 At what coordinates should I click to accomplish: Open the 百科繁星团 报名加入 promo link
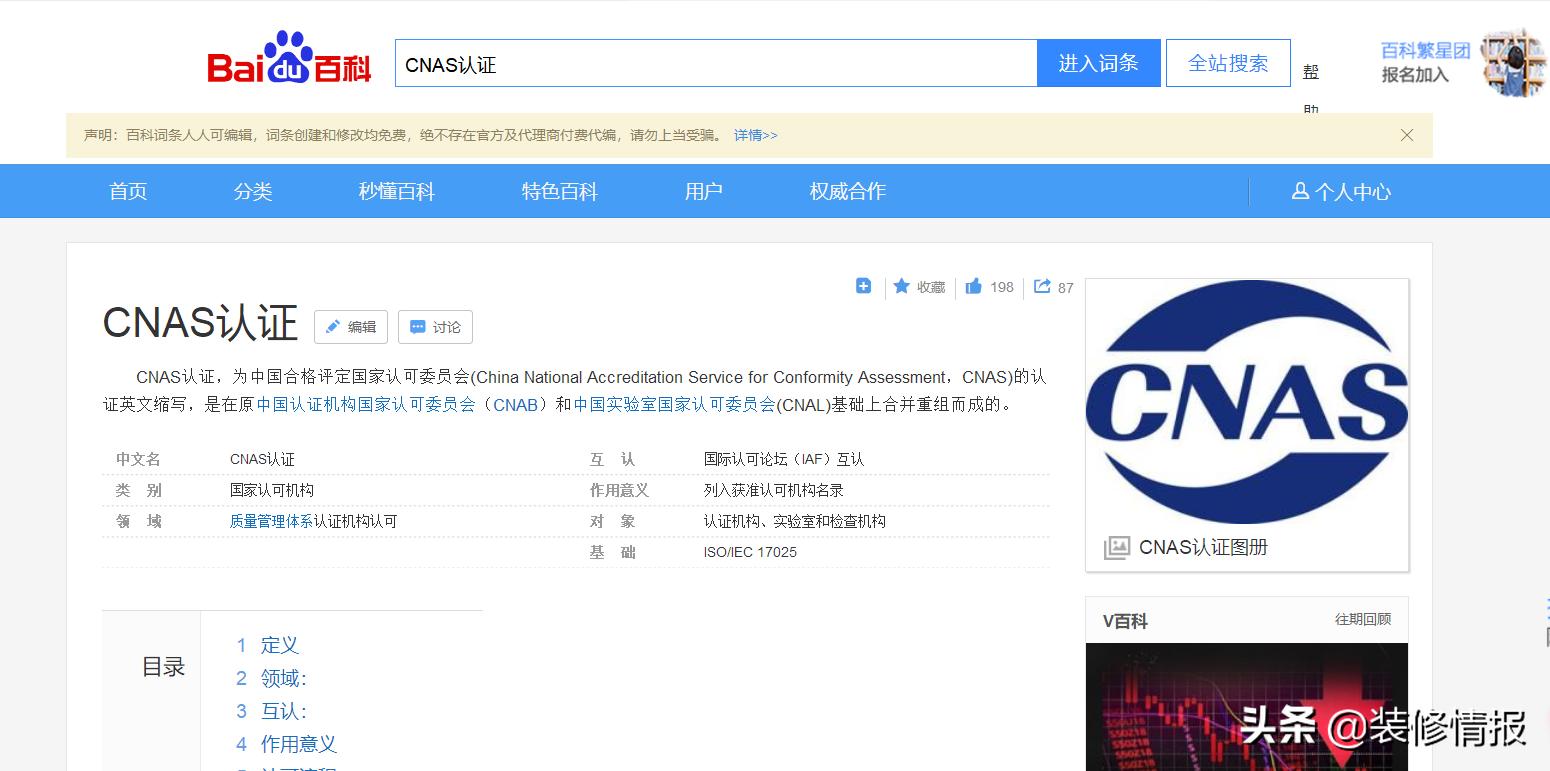click(x=1425, y=62)
